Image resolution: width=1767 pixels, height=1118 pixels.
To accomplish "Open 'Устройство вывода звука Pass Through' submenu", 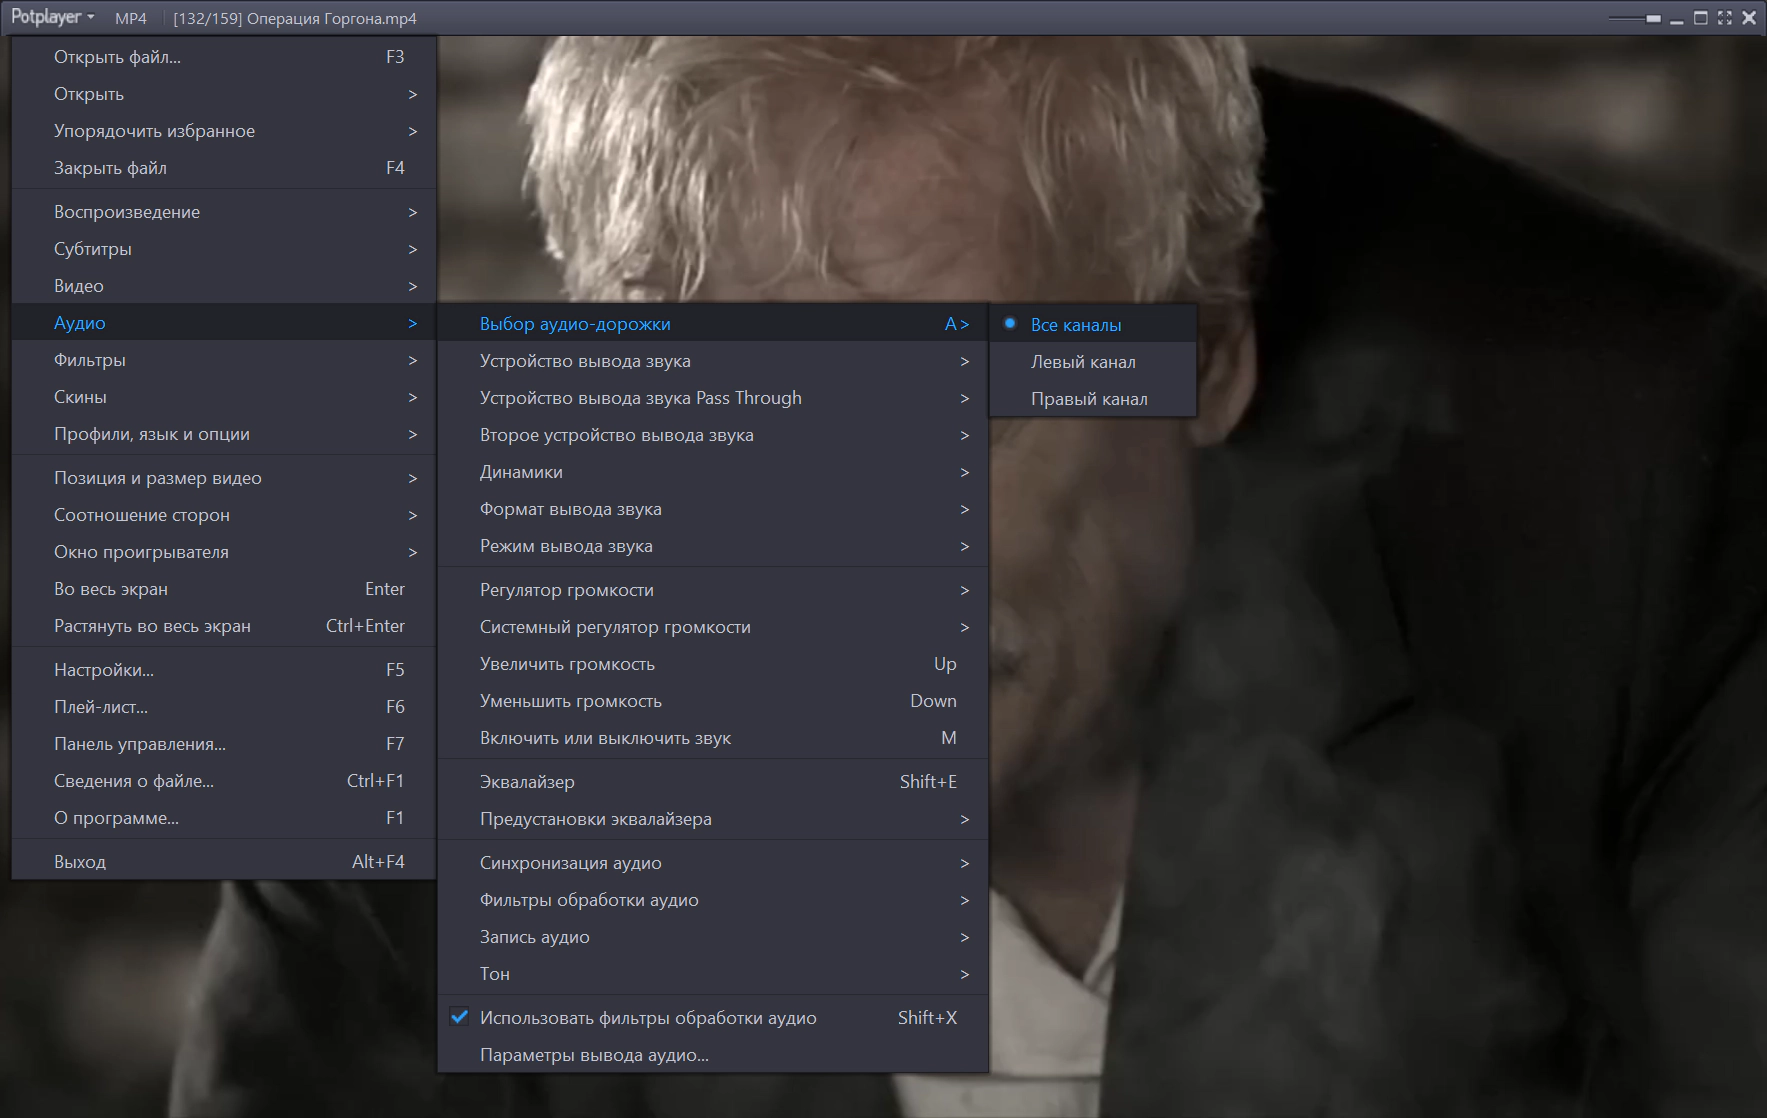I will click(713, 398).
